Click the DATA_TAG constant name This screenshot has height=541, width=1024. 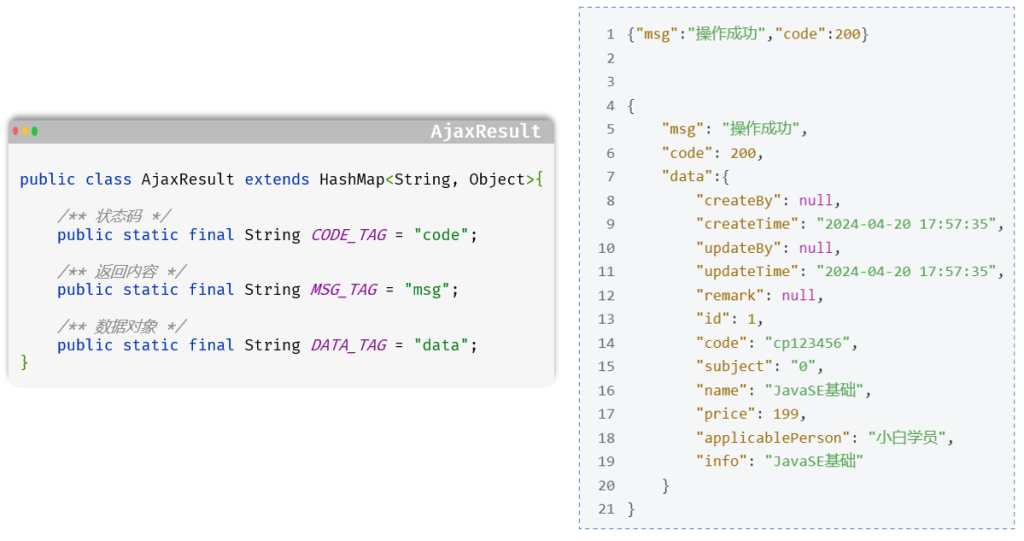coord(349,345)
